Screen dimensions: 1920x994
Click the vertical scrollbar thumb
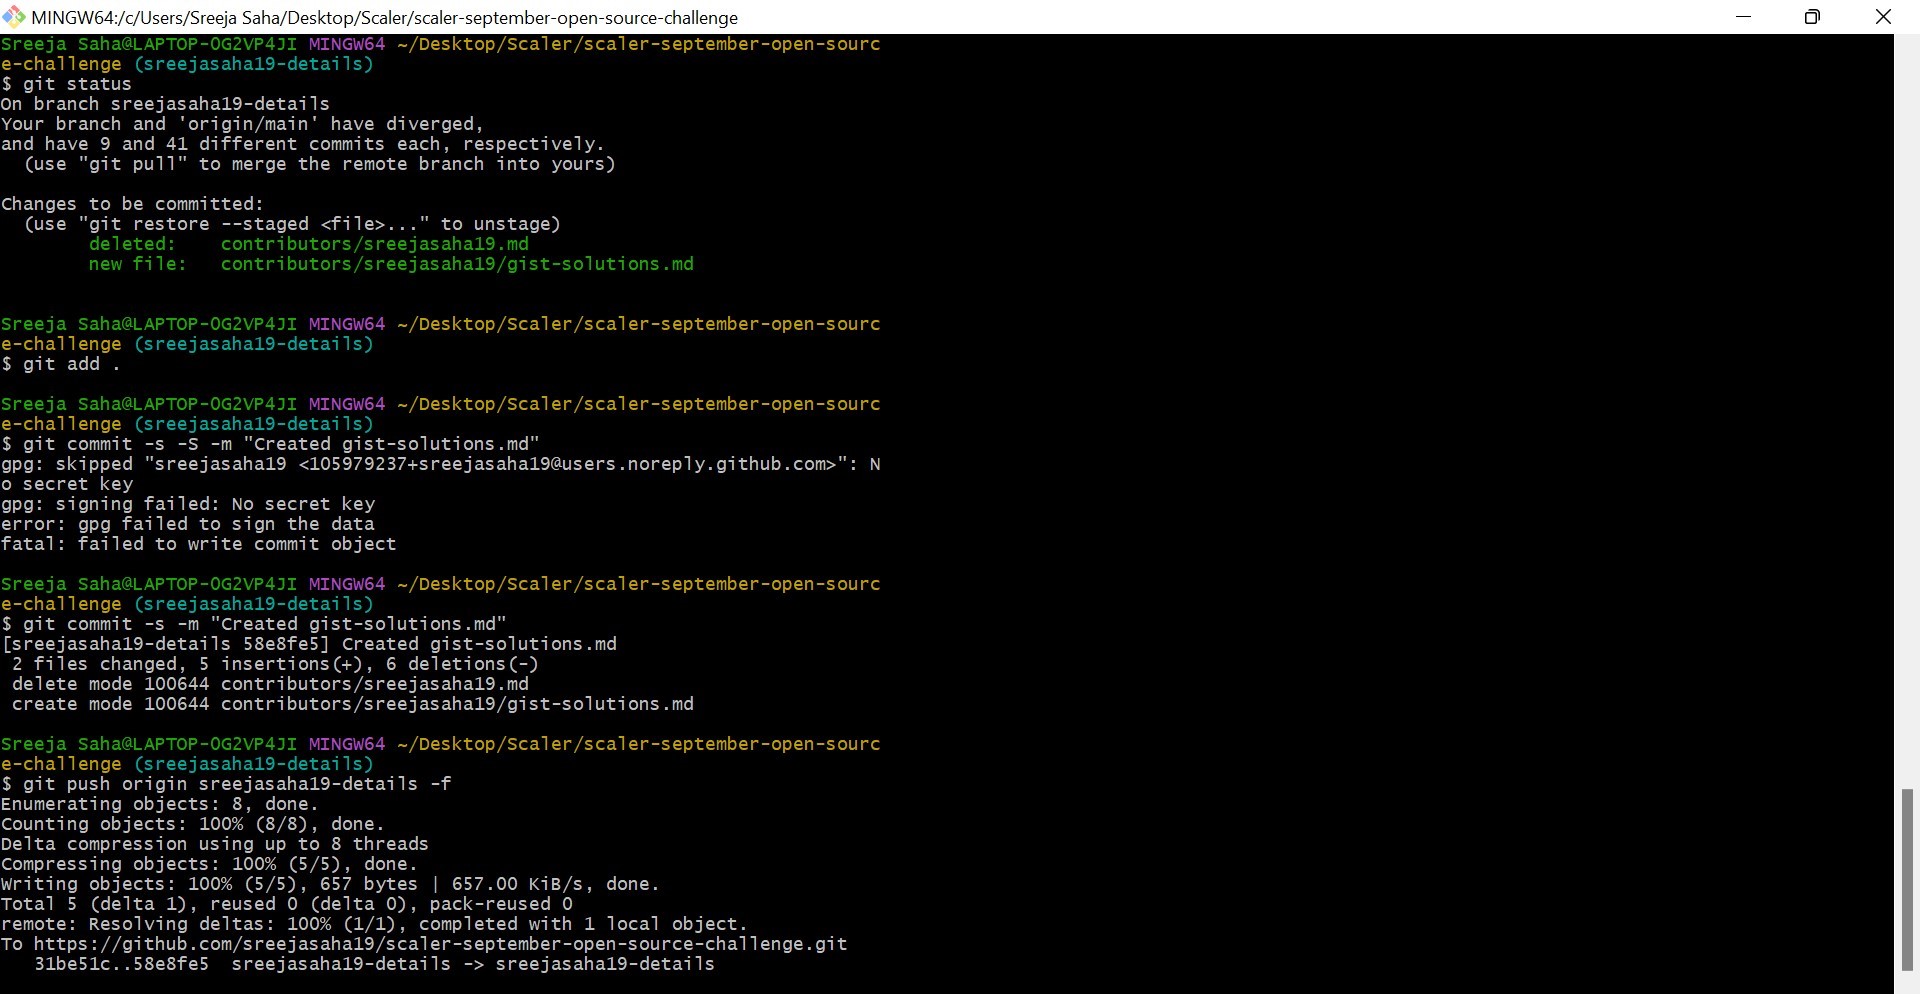(1907, 878)
